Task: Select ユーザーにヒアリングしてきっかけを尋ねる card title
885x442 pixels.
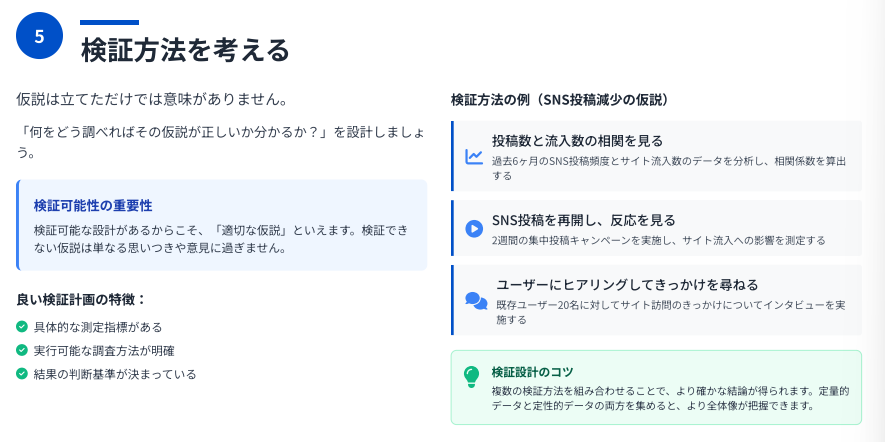Action: point(627,284)
